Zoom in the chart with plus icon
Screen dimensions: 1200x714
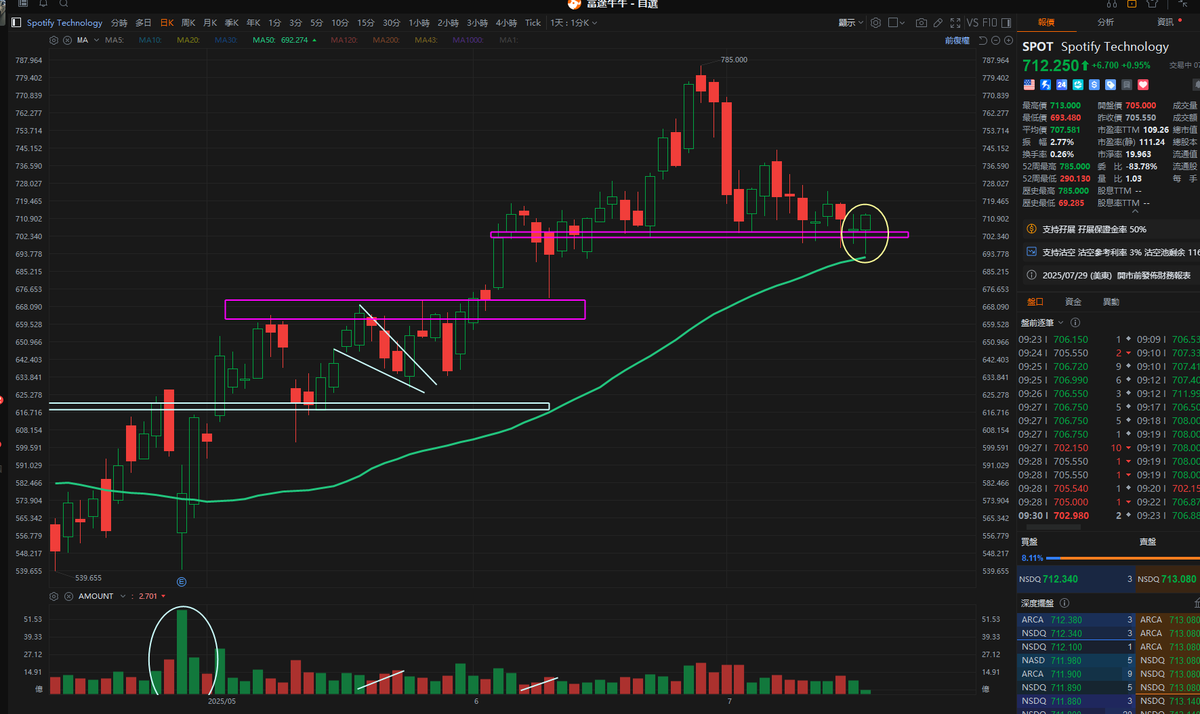1008,40
